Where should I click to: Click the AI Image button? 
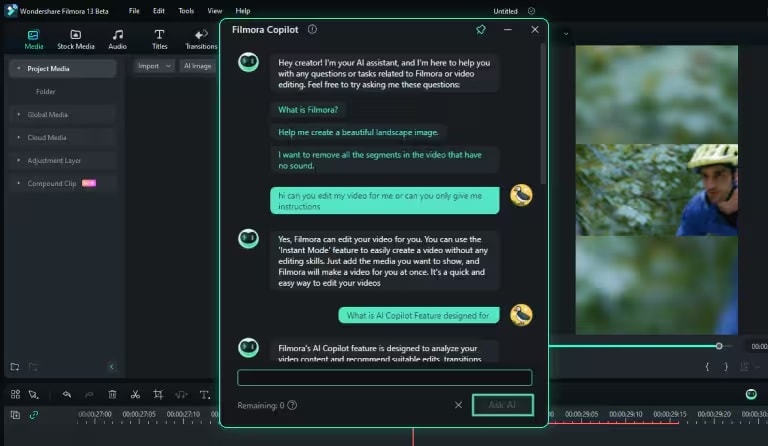(x=197, y=66)
